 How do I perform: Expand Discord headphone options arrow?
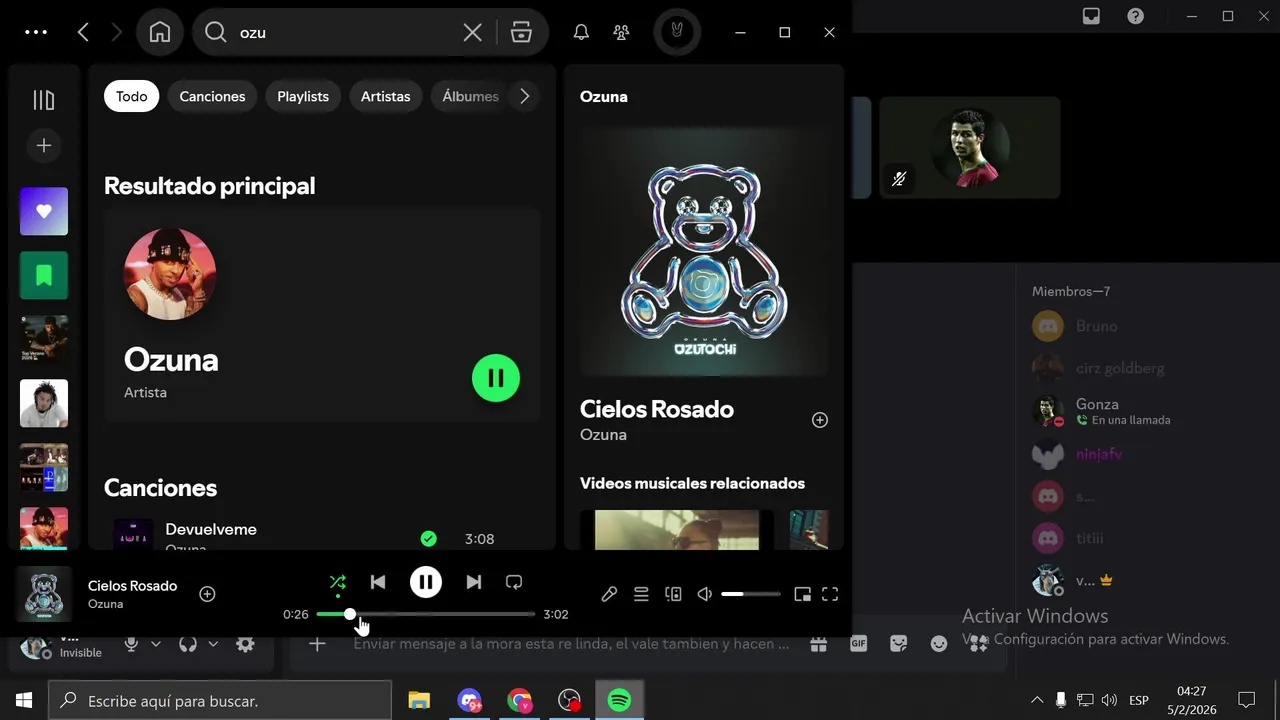point(213,645)
